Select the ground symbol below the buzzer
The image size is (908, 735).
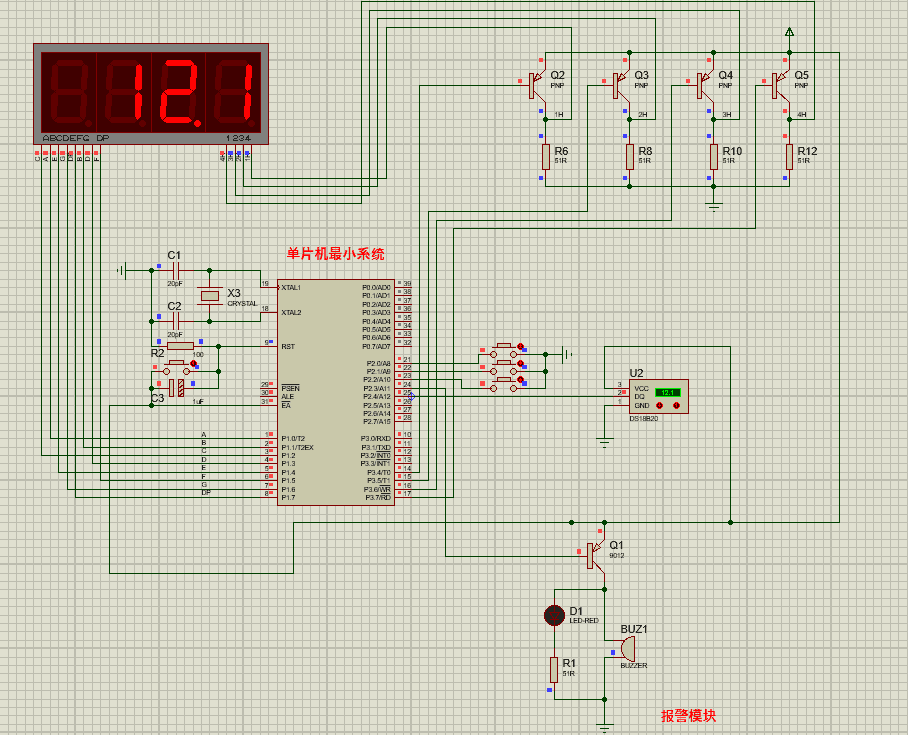(x=605, y=727)
